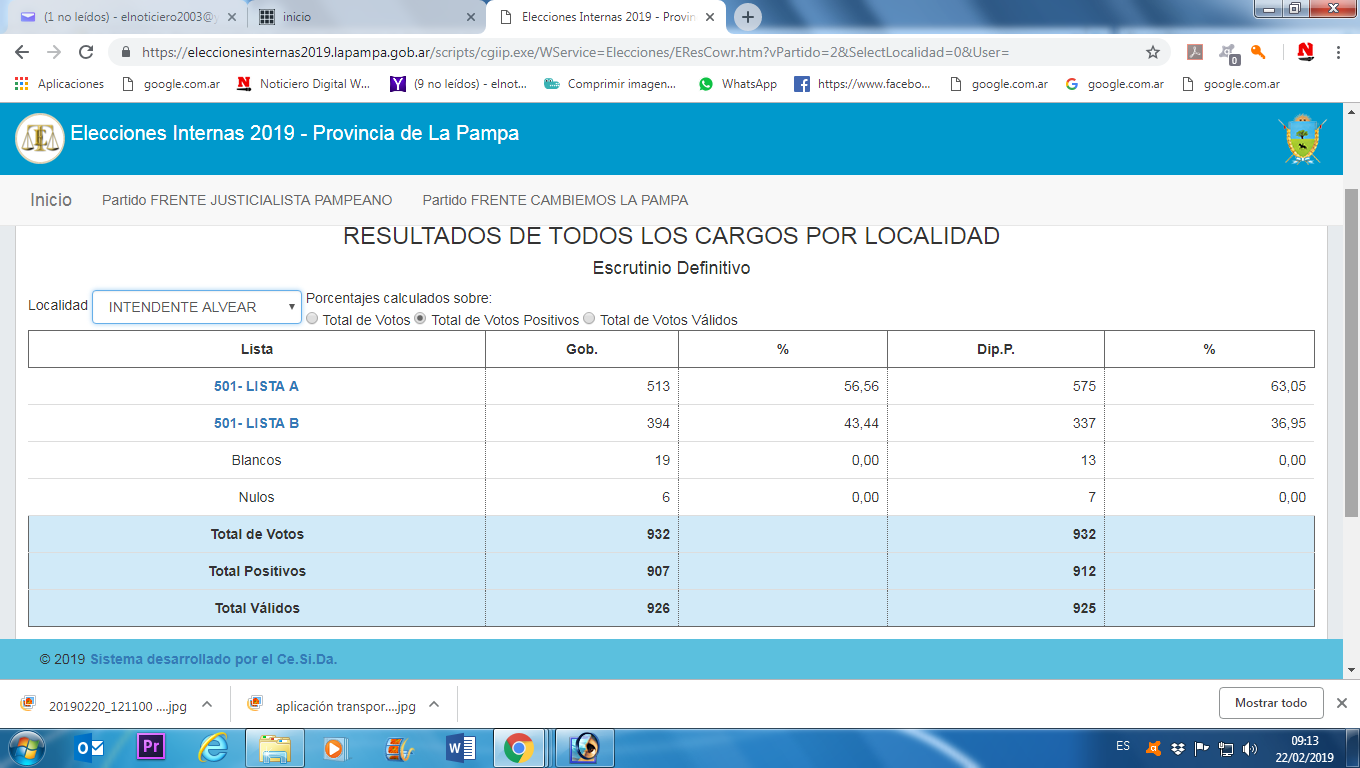Click the Dropbox tray icon
This screenshot has height=768, width=1360.
(1178, 748)
